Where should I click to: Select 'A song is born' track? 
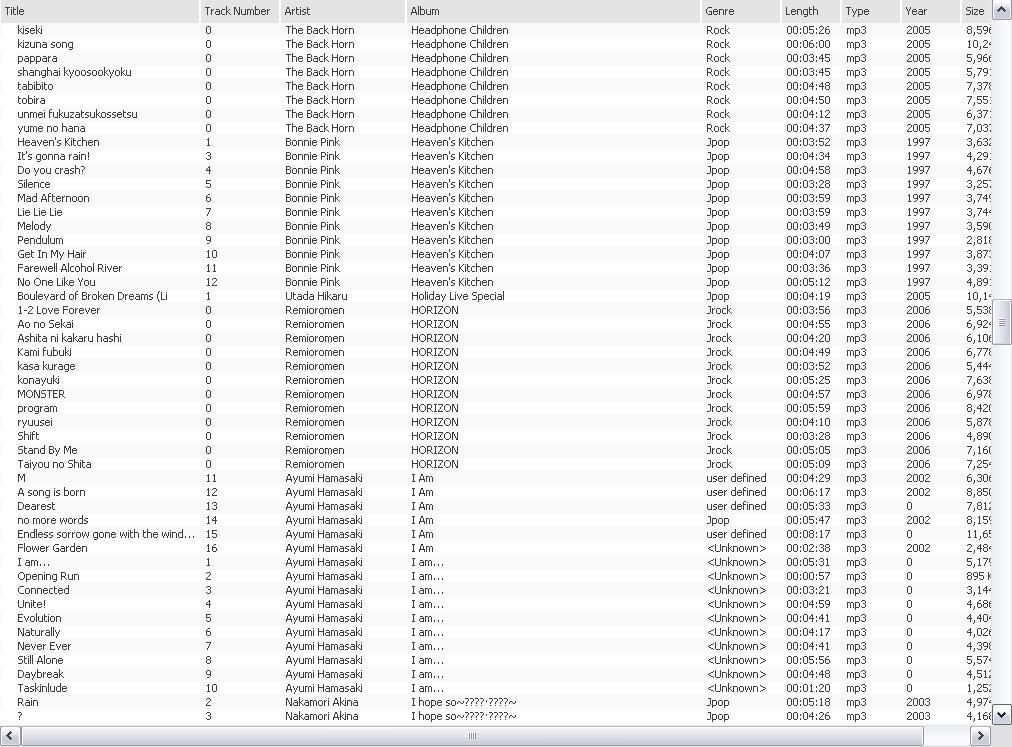pos(51,492)
